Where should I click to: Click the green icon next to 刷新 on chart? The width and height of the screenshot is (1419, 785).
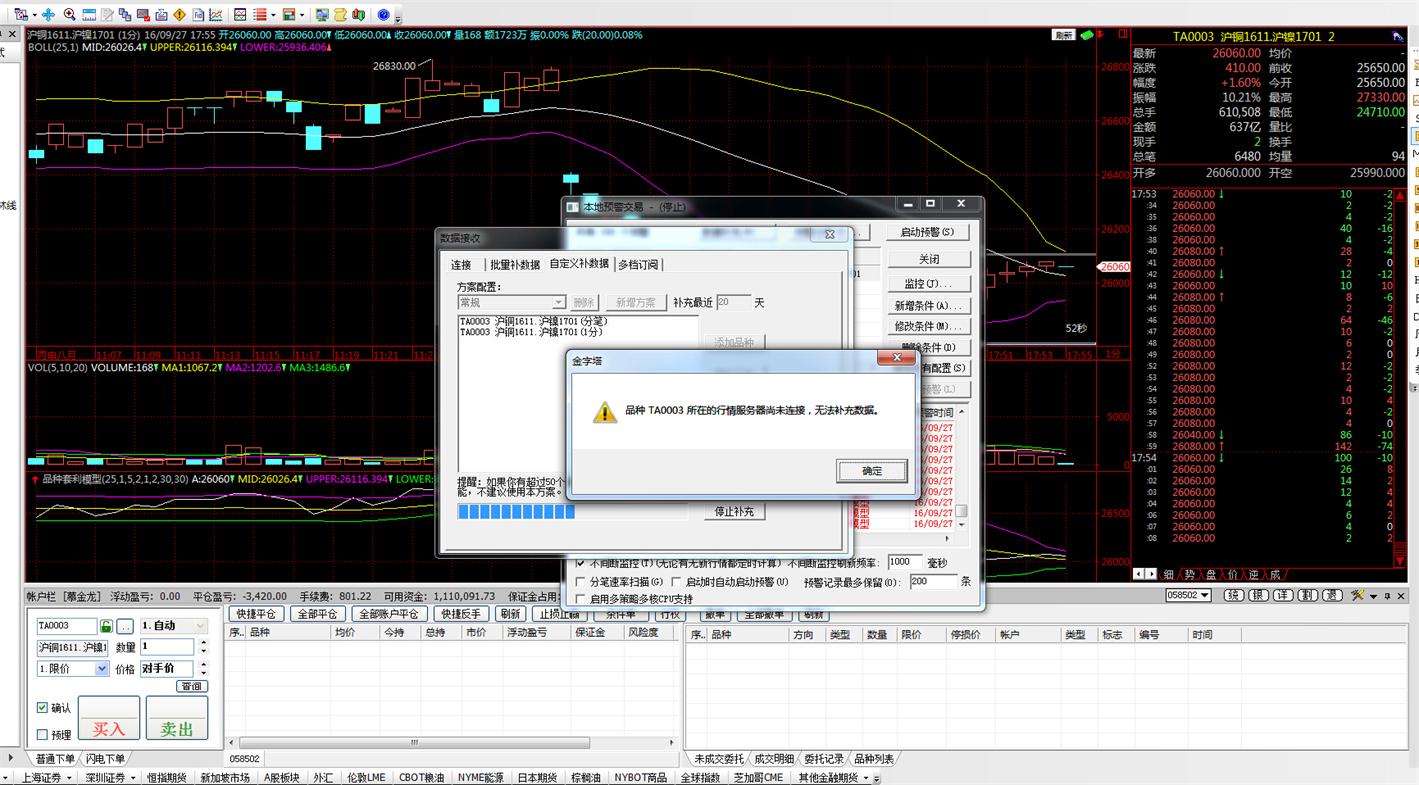(1086, 35)
